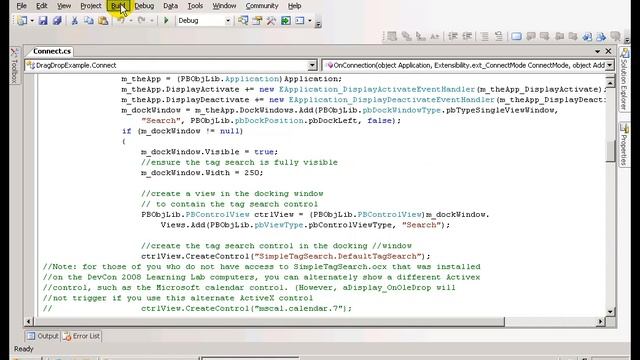
Task: Click the Paste clipboard icon
Action: pyautogui.click(x=103, y=20)
